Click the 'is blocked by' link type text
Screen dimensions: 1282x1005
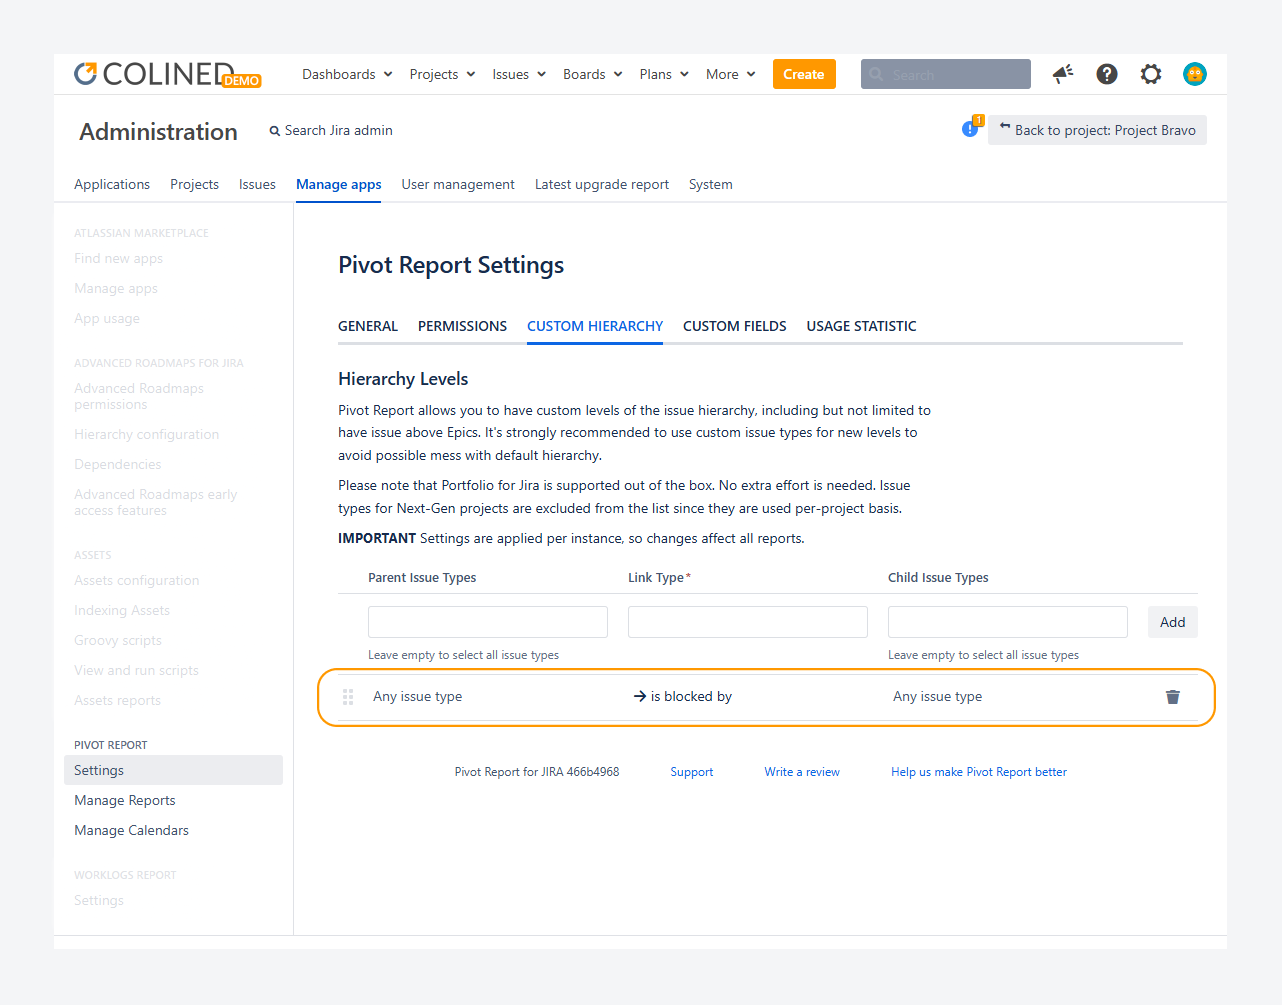(691, 697)
